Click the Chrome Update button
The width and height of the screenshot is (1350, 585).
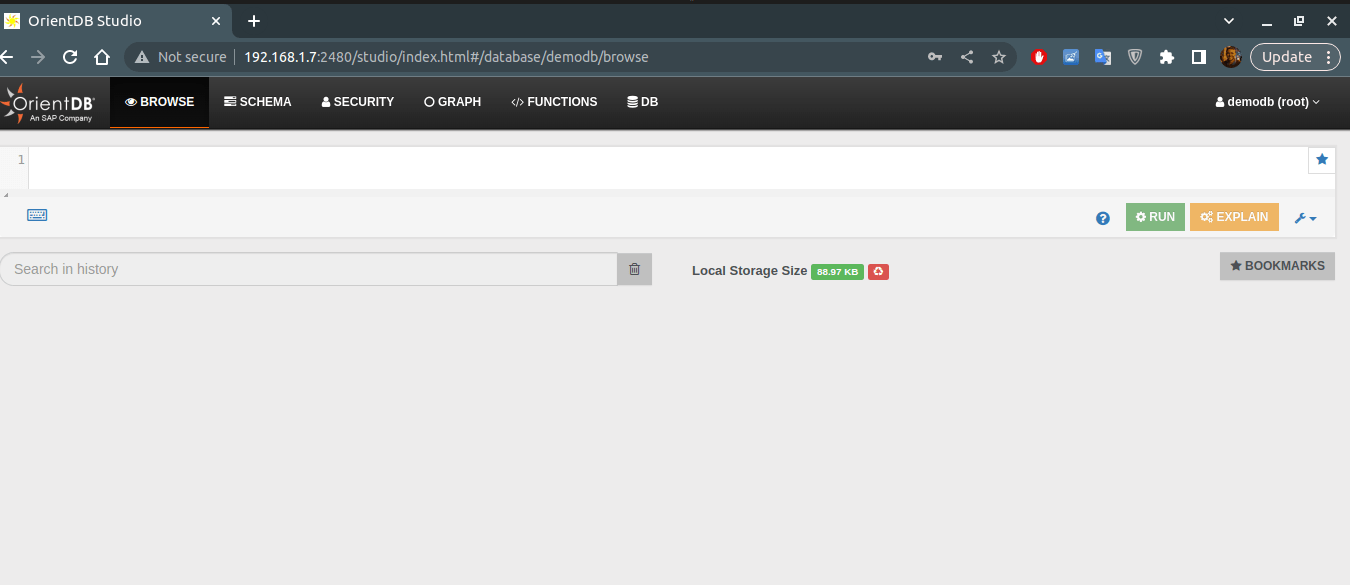(x=1295, y=57)
